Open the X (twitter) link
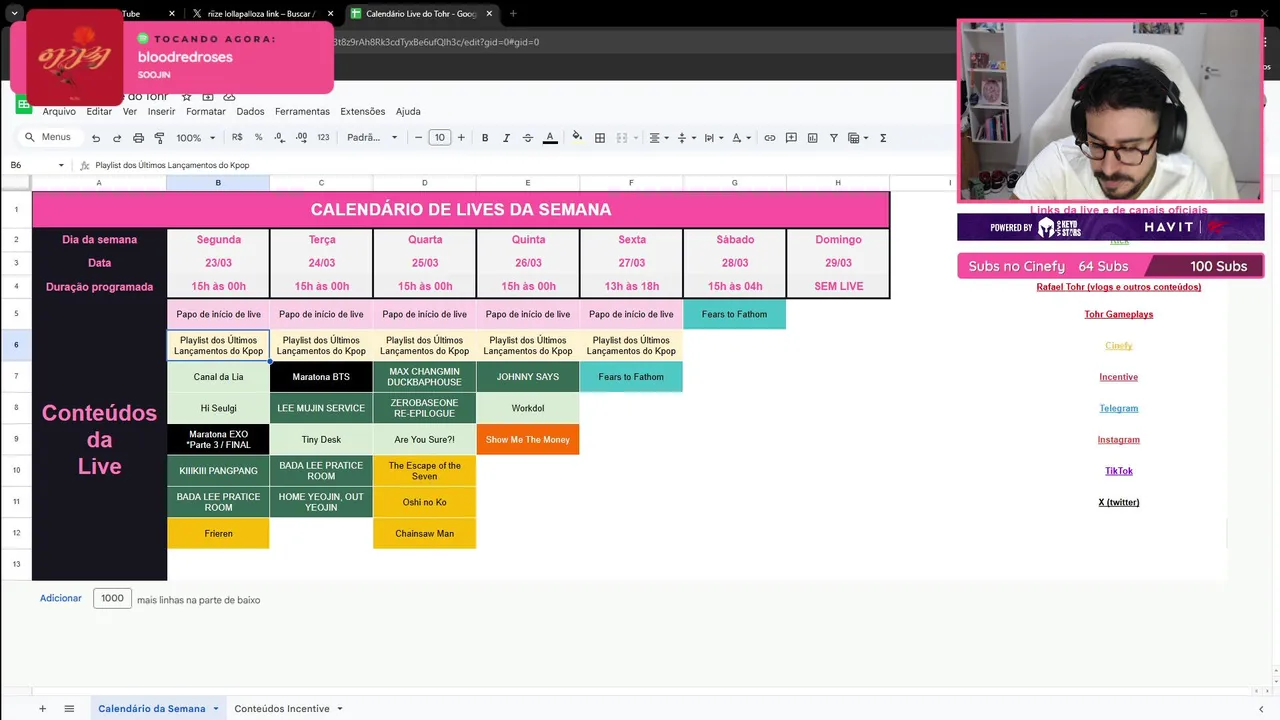This screenshot has height=720, width=1280. [1119, 502]
